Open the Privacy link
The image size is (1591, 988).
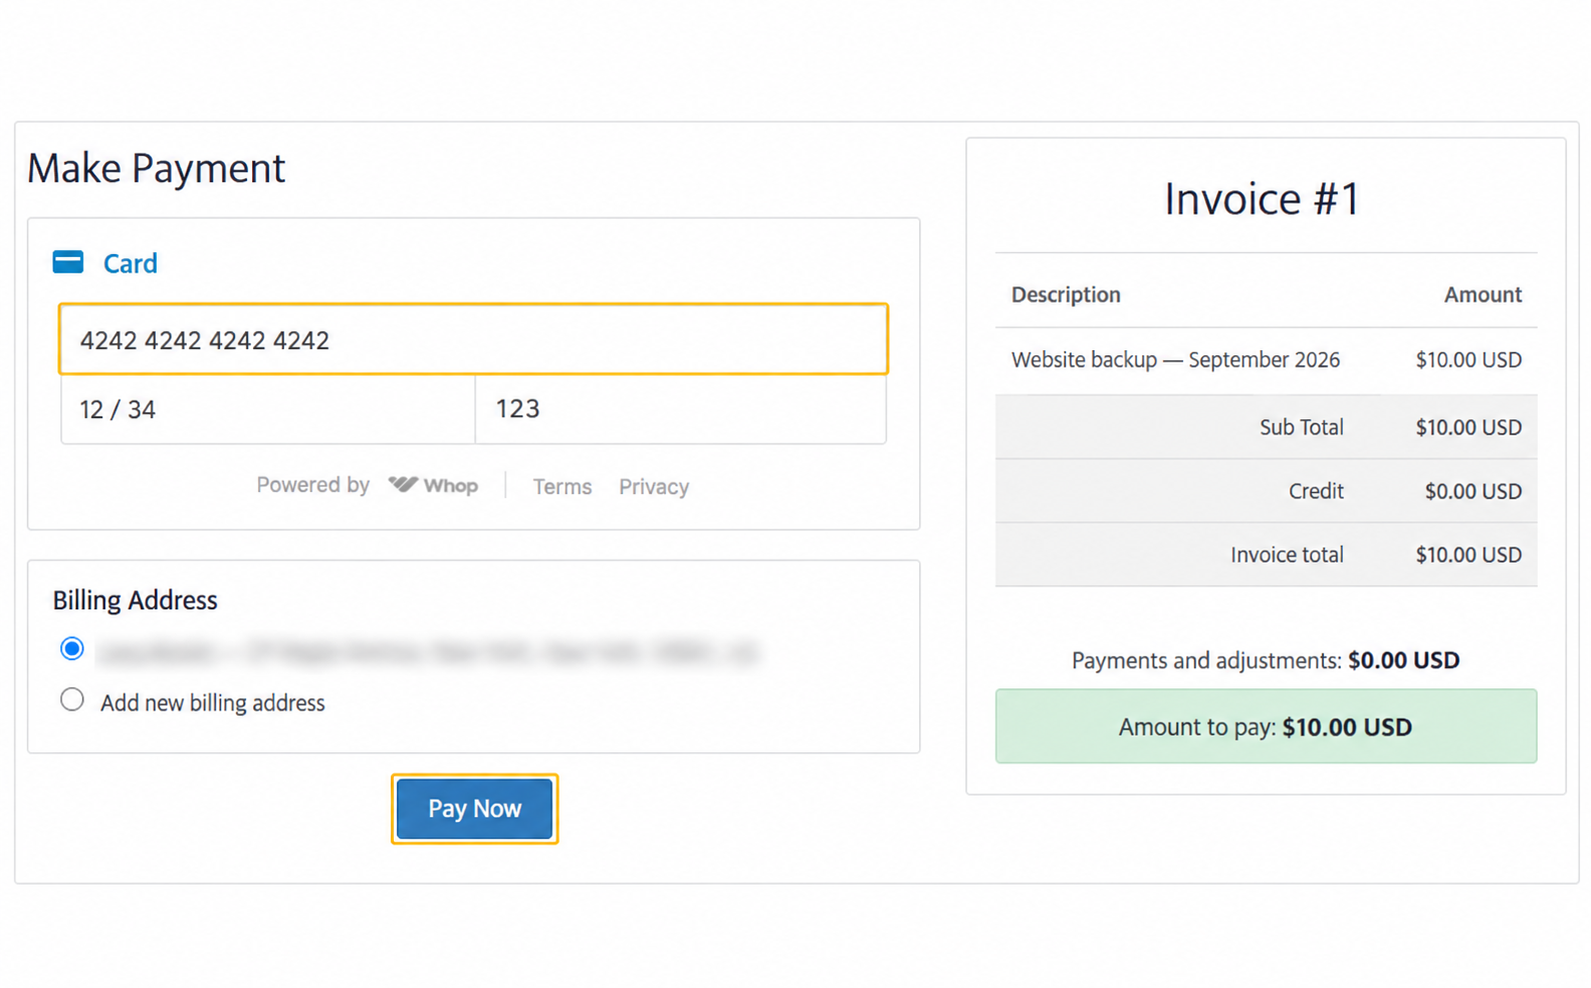pyautogui.click(x=654, y=486)
